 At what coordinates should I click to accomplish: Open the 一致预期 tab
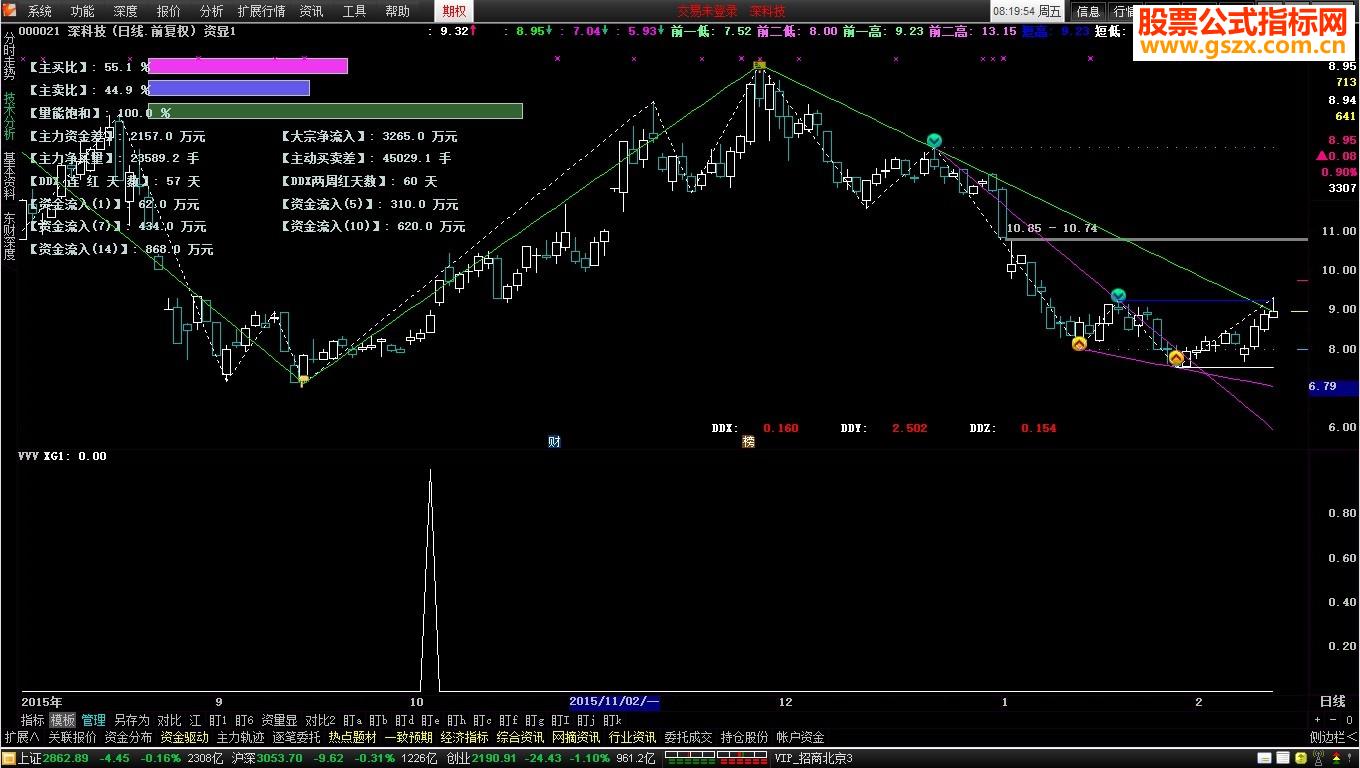click(408, 737)
